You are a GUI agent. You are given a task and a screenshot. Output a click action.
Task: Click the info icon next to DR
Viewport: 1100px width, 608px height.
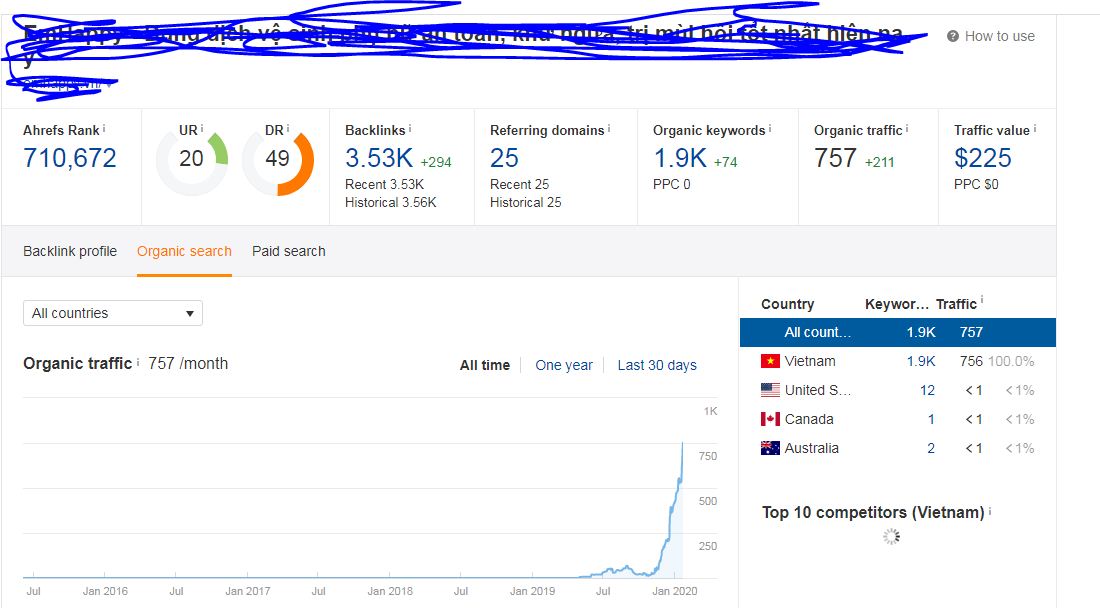coord(288,128)
